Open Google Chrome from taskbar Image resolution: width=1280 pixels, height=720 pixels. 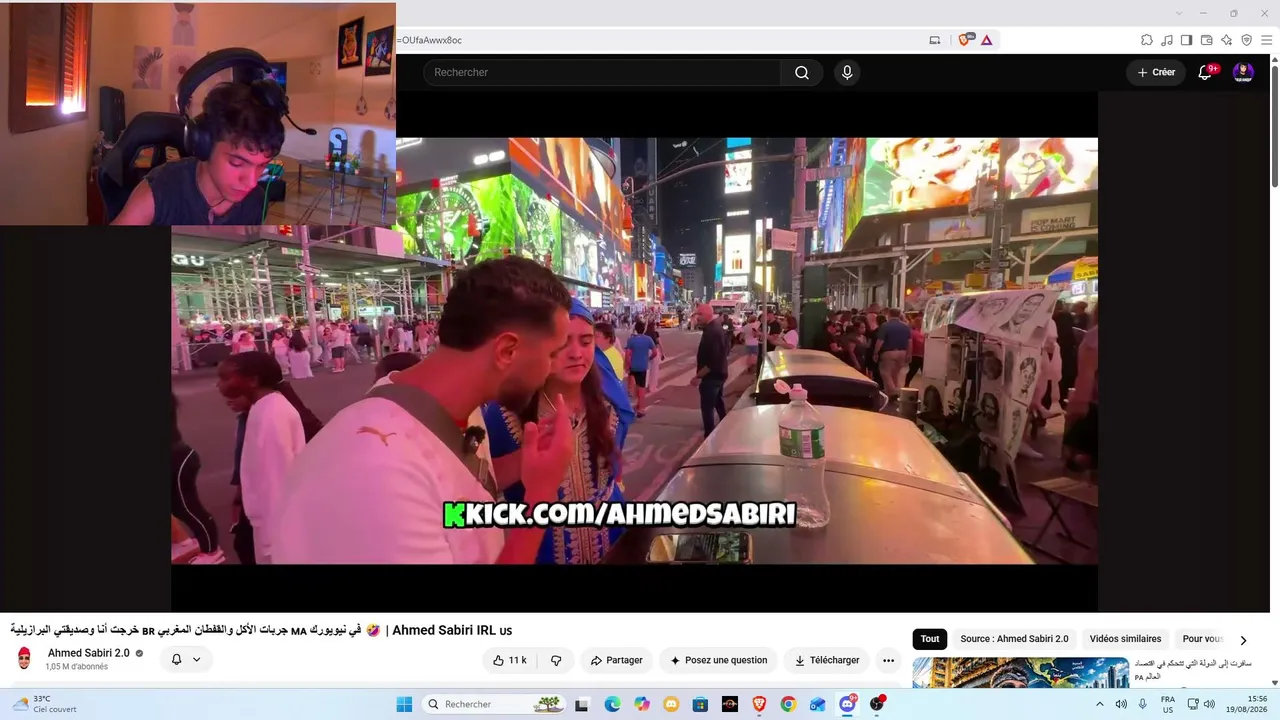[788, 704]
